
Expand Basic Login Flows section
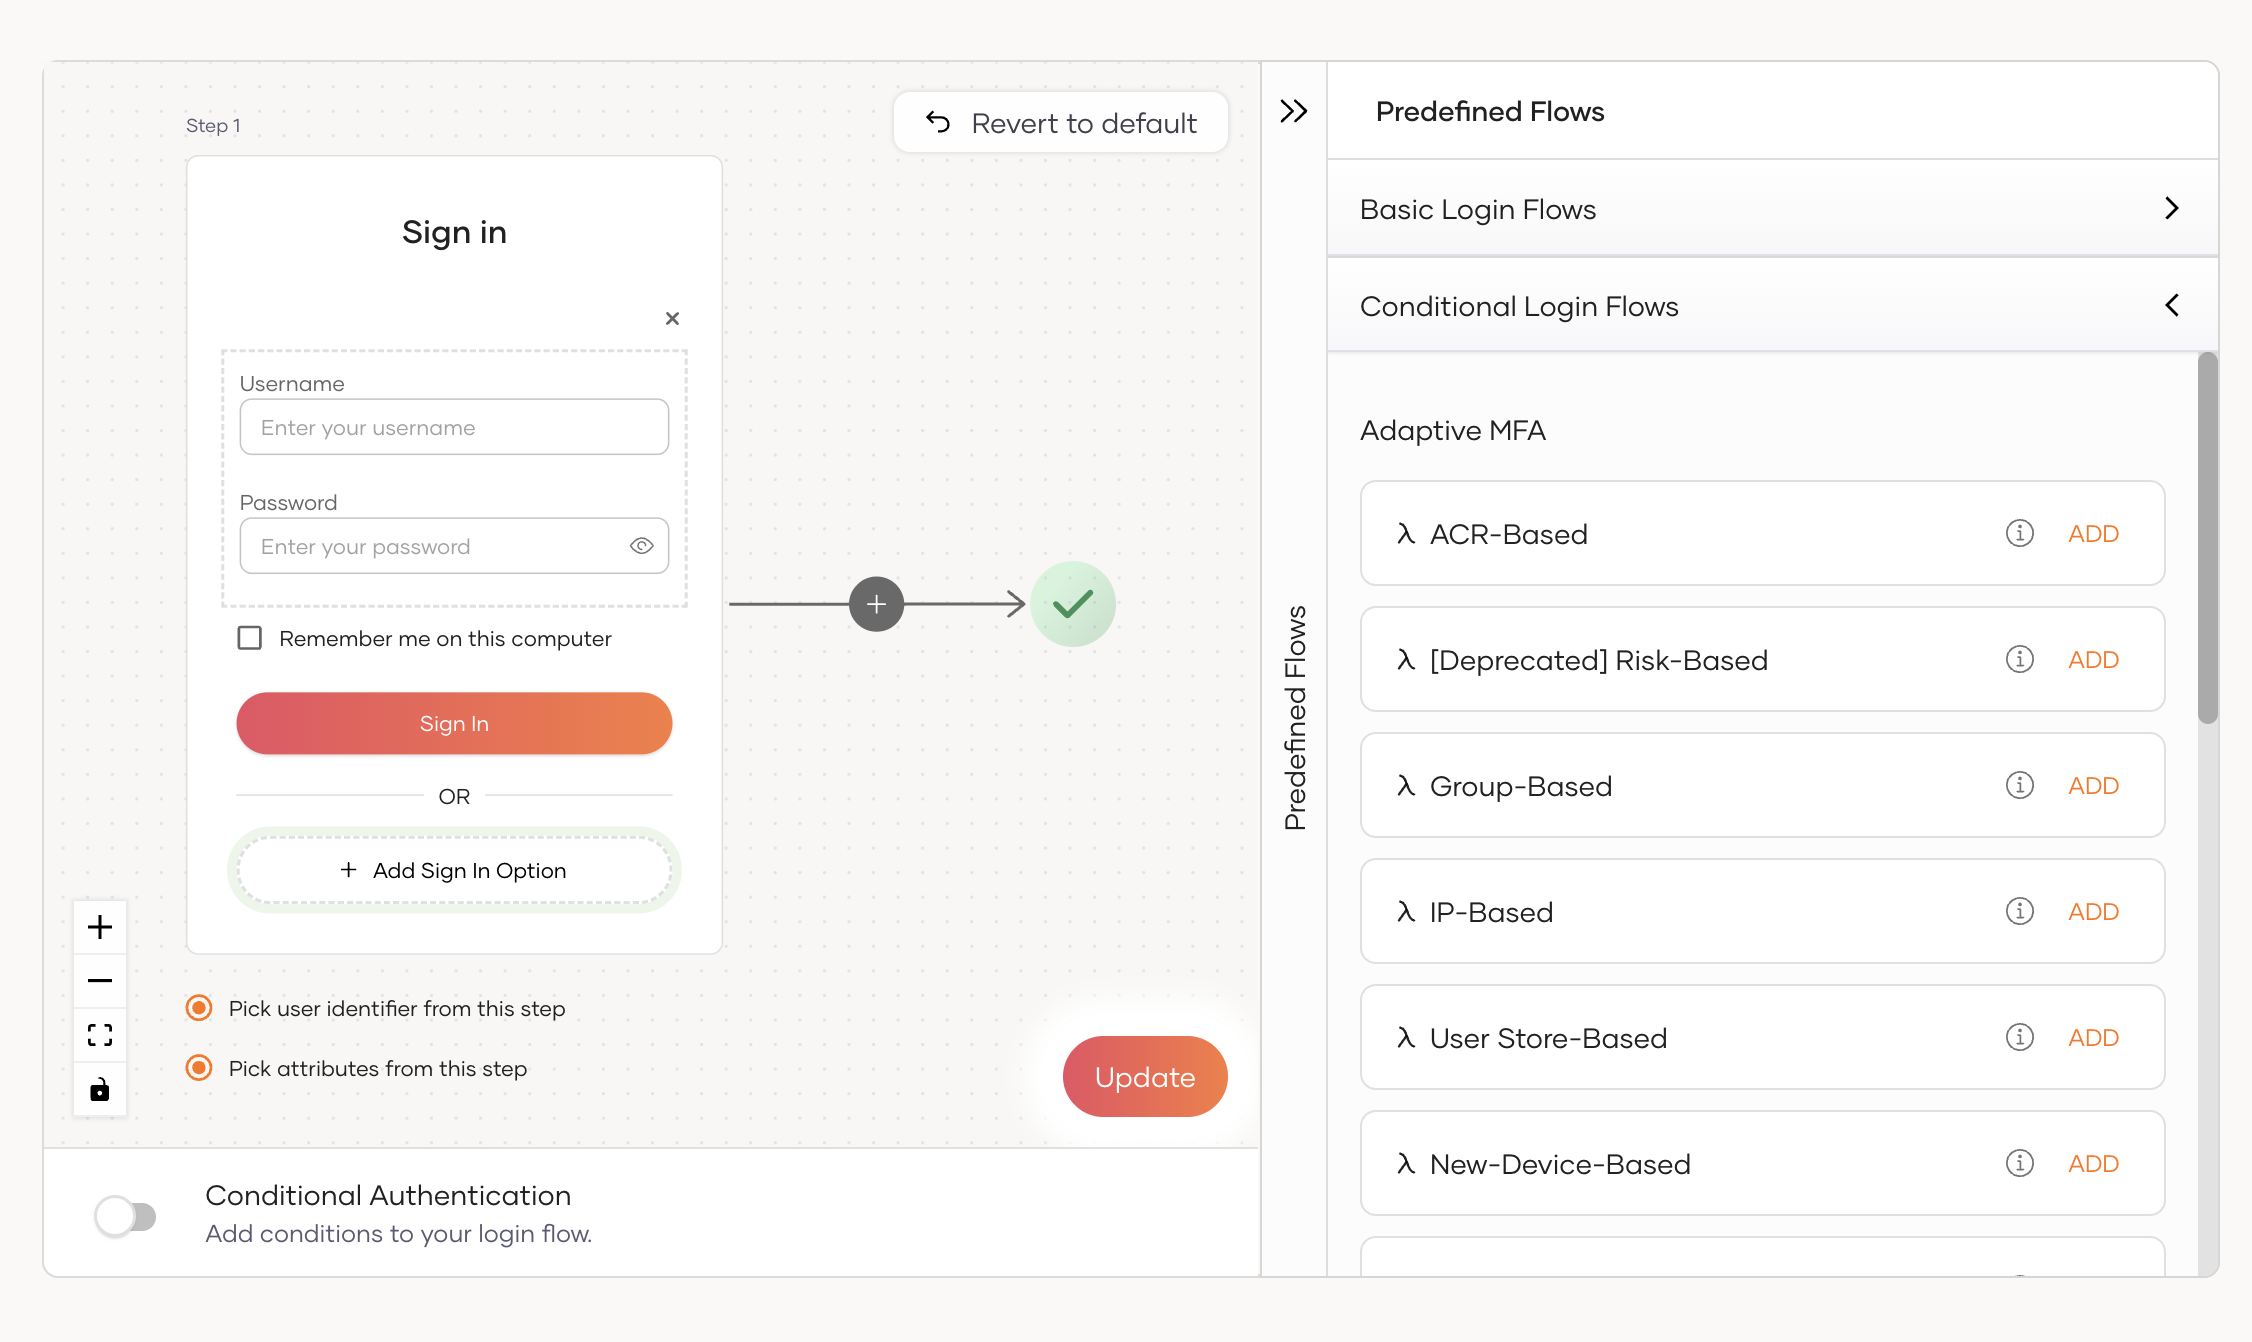[1772, 209]
